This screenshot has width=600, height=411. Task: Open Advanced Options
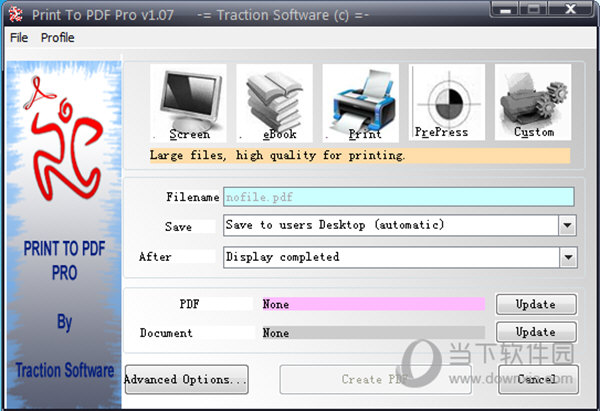point(186,380)
